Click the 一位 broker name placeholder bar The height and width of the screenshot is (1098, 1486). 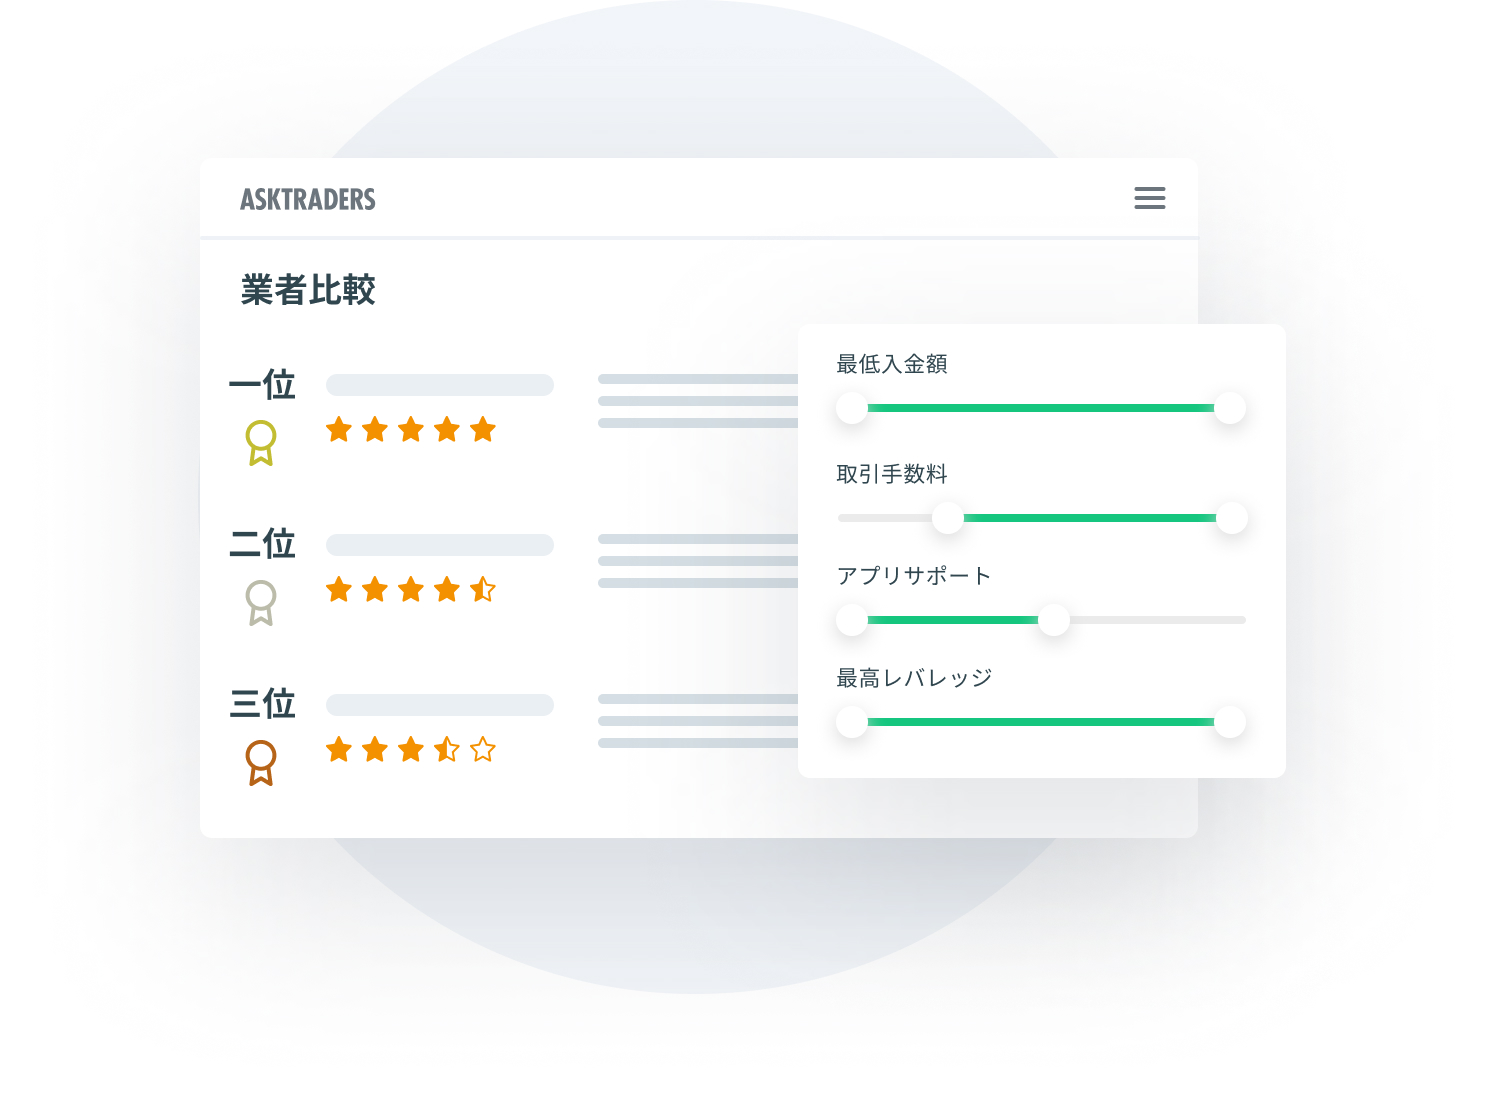coord(440,385)
